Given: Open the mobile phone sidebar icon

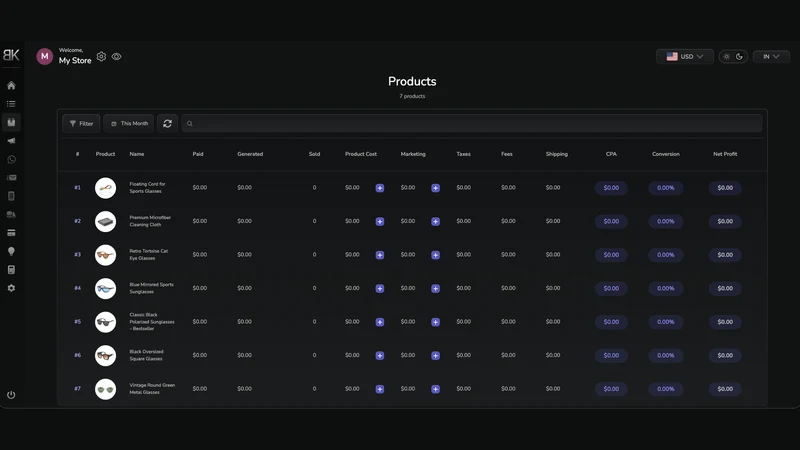Looking at the screenshot, I should 11,196.
